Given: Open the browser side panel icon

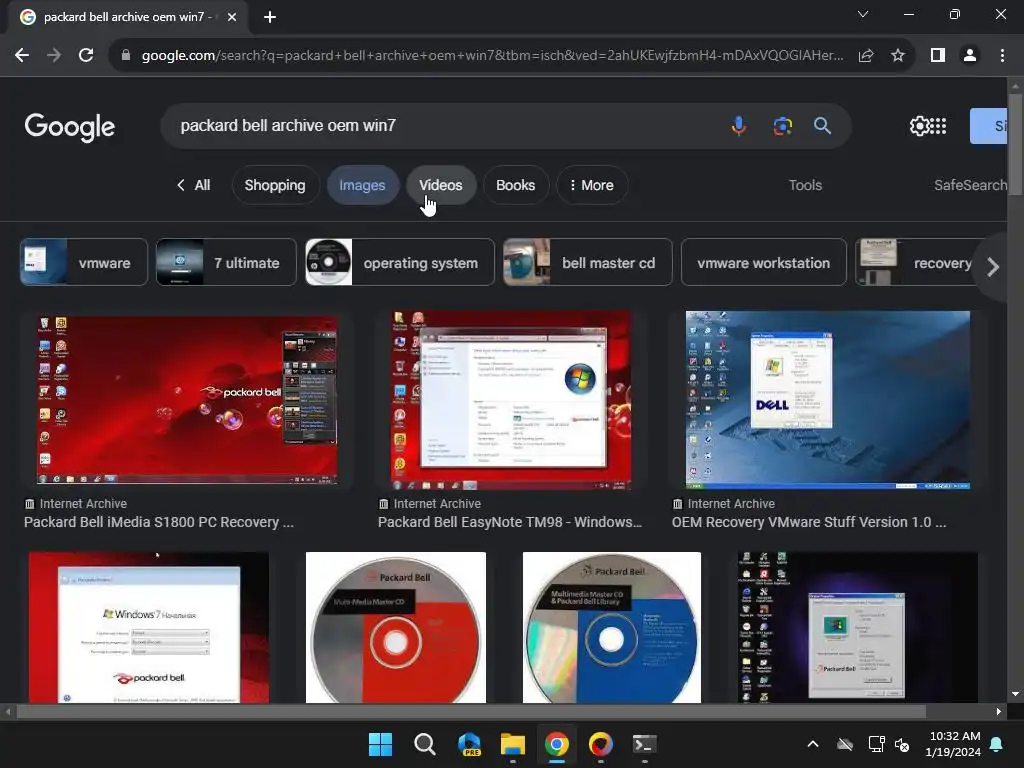Looking at the screenshot, I should click(938, 56).
